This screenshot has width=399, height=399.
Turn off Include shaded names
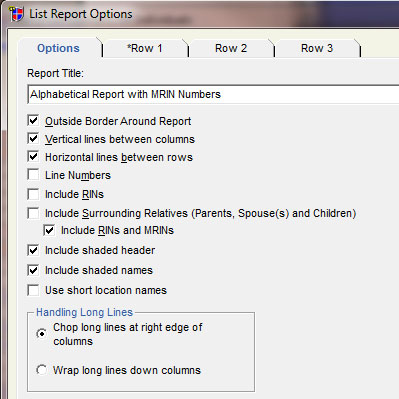[33, 270]
